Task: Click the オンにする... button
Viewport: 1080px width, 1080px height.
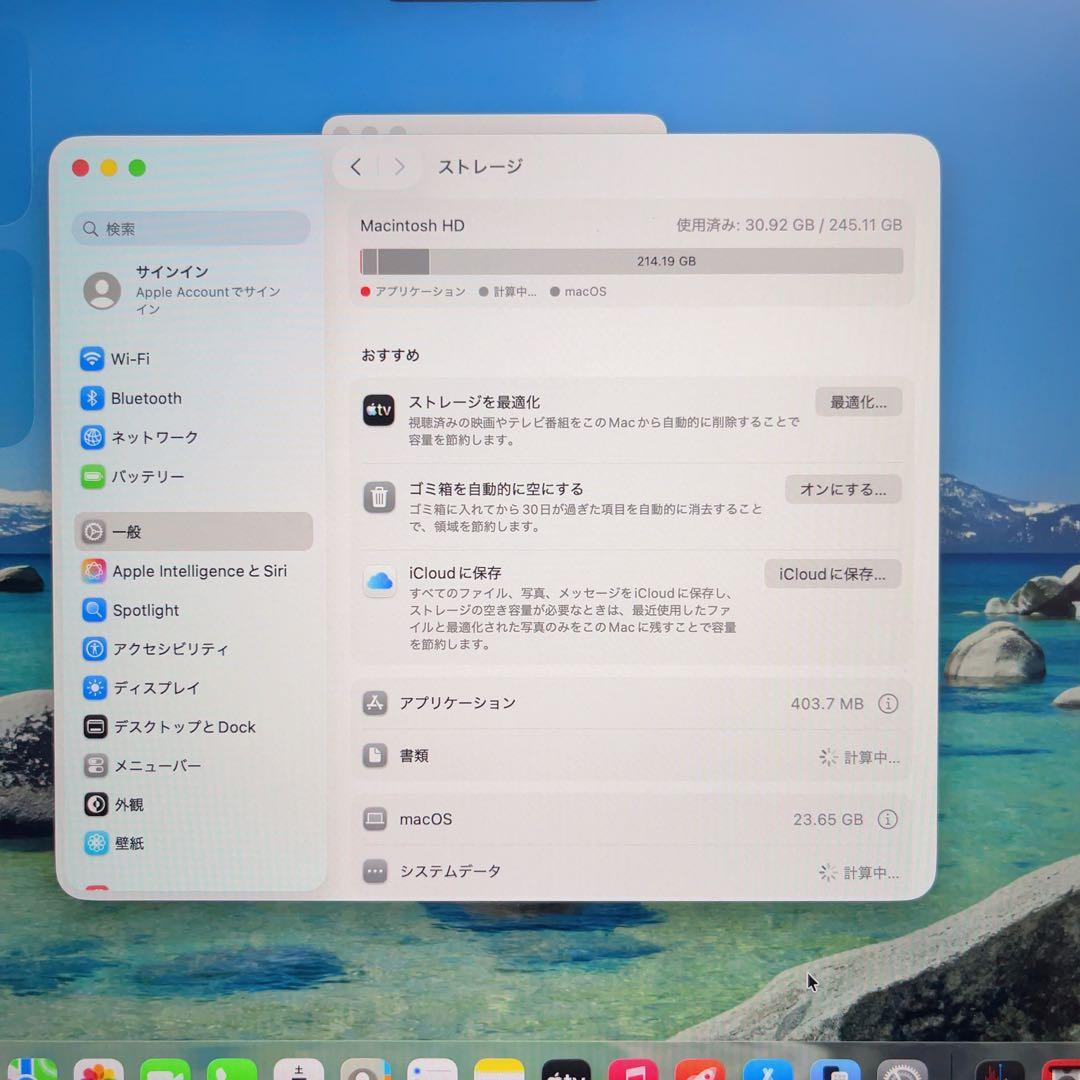Action: click(x=843, y=489)
